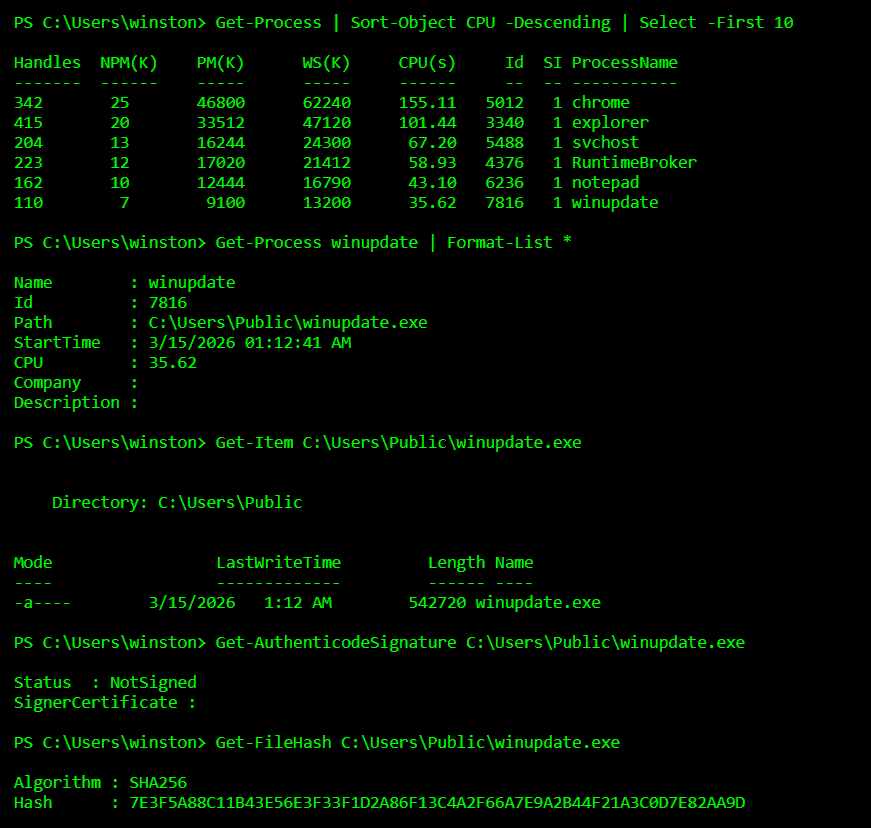871x828 pixels.
Task: Click StartTime value 3/15/2026 01:12:41 AM
Action: (x=250, y=343)
